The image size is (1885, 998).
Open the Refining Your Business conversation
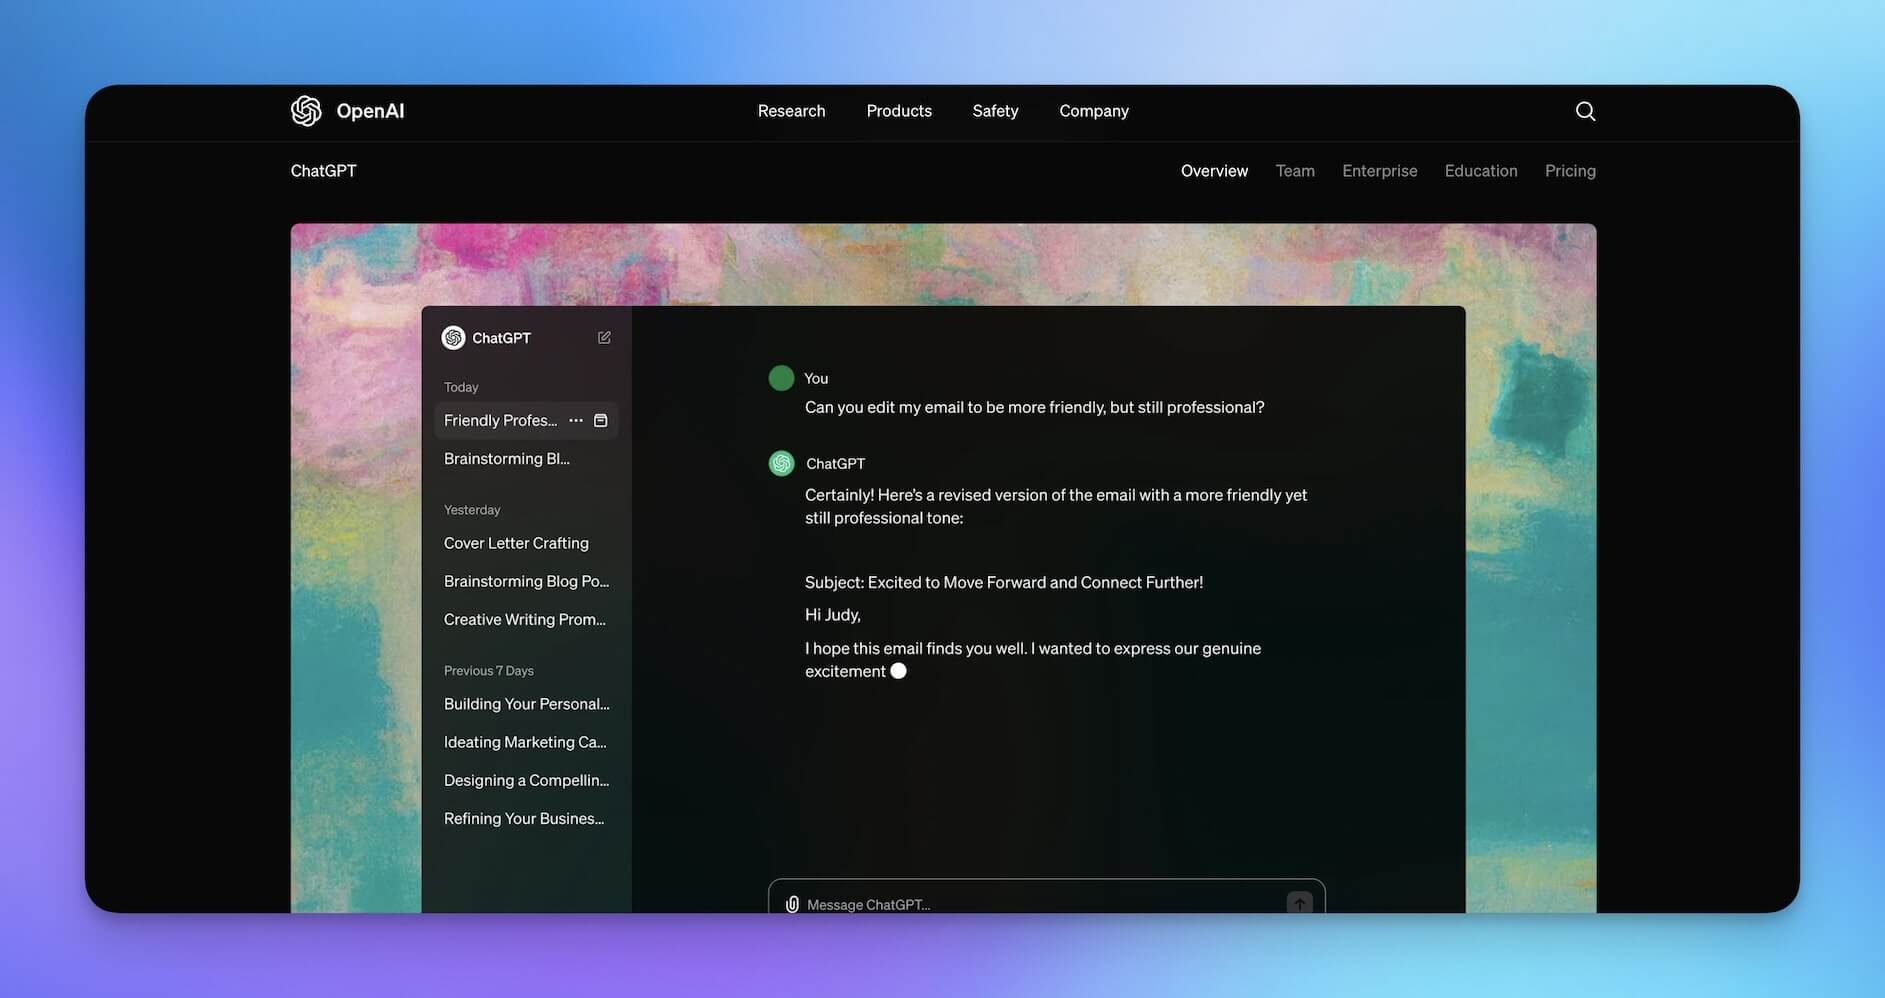tap(523, 817)
